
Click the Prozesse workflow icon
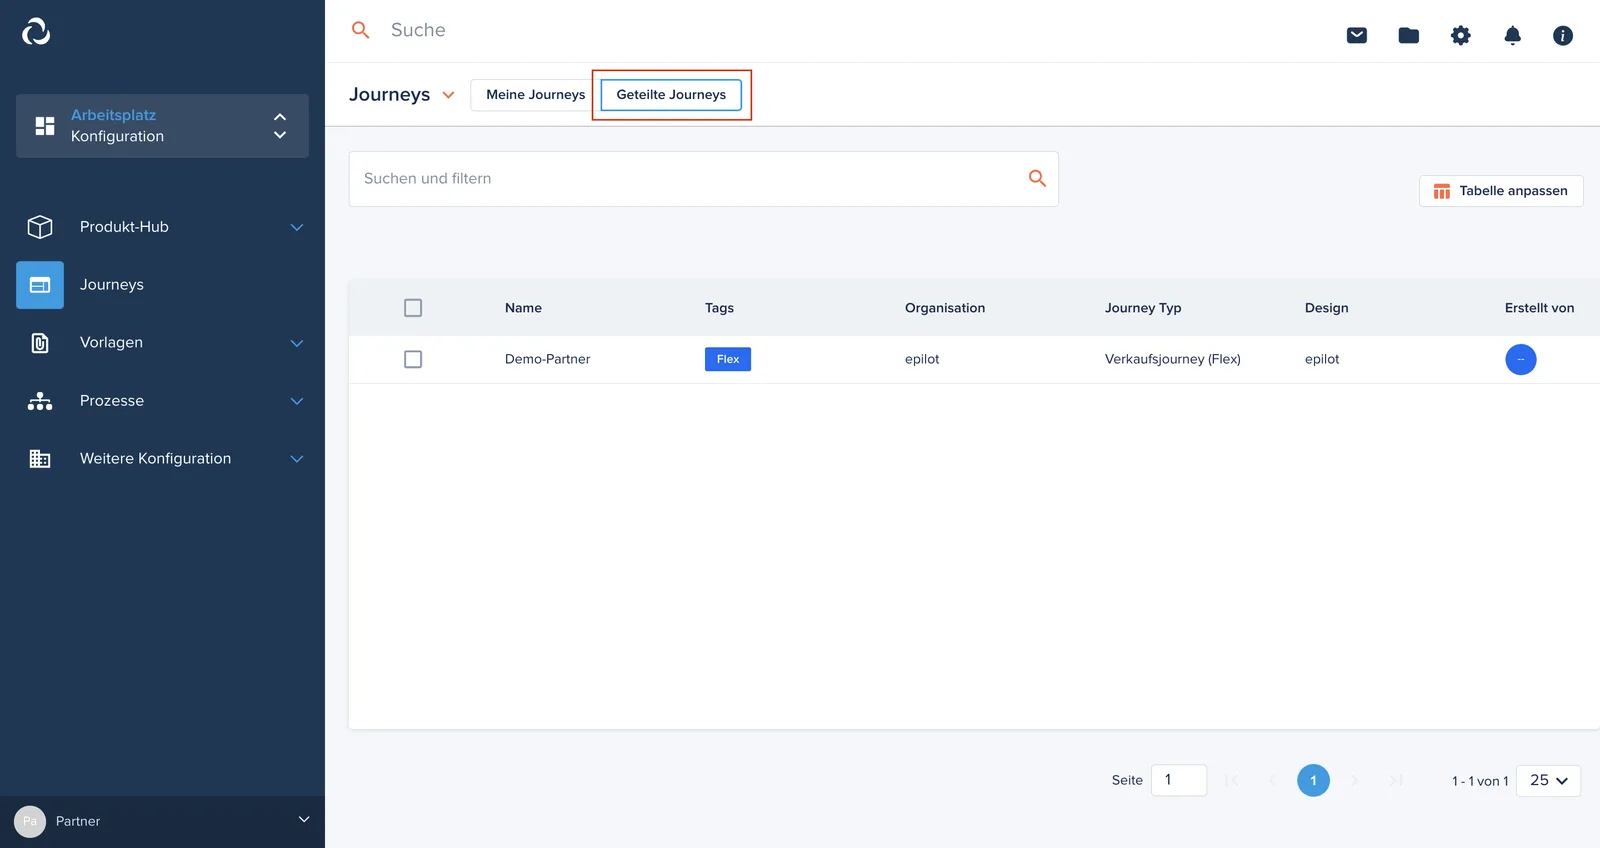pos(40,401)
